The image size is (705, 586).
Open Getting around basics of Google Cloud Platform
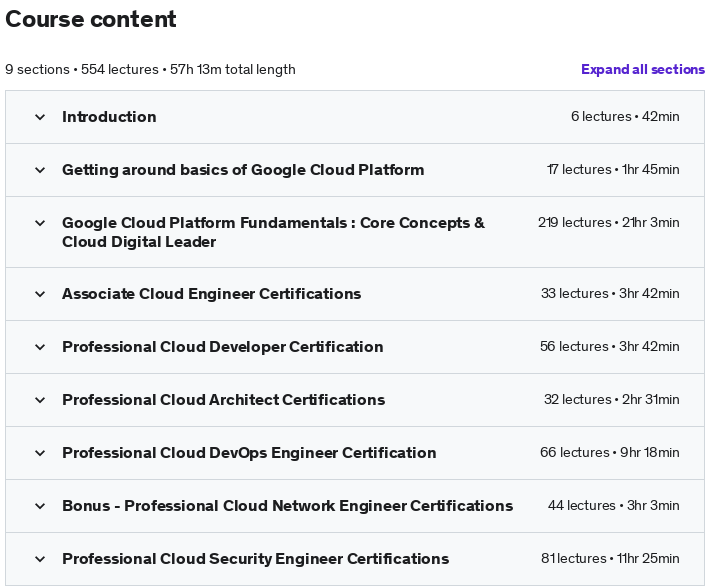pos(243,170)
